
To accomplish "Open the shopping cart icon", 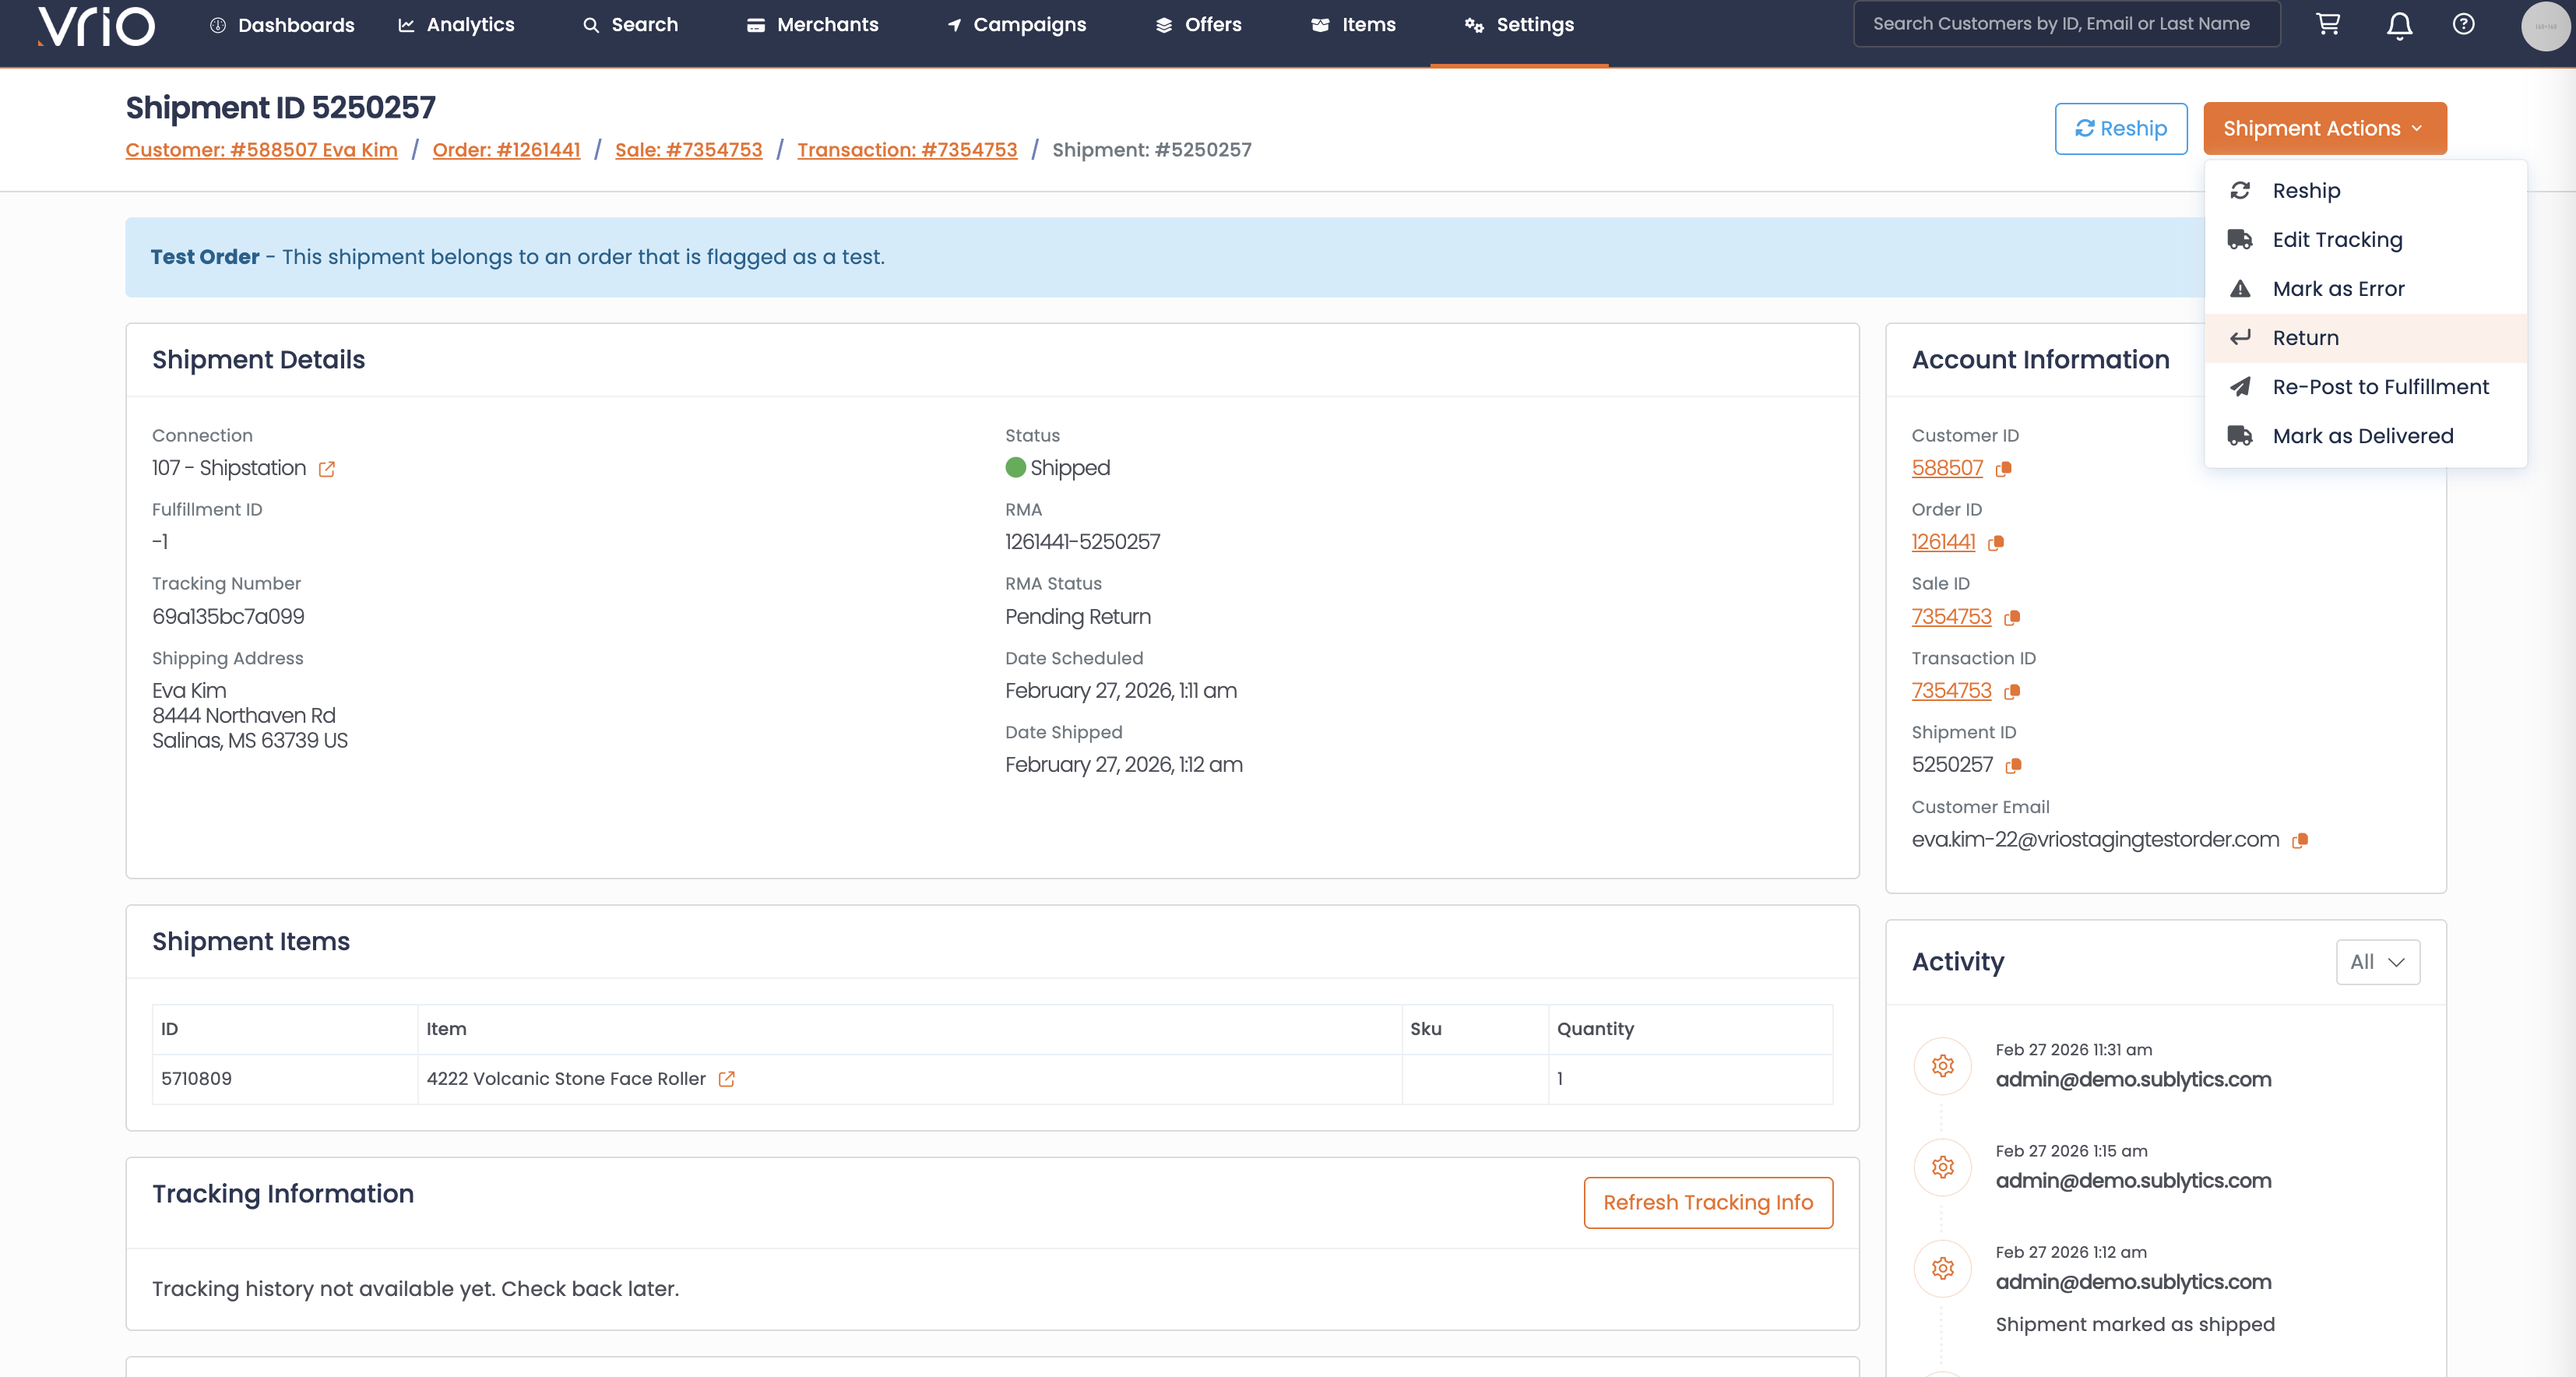I will click(x=2328, y=24).
